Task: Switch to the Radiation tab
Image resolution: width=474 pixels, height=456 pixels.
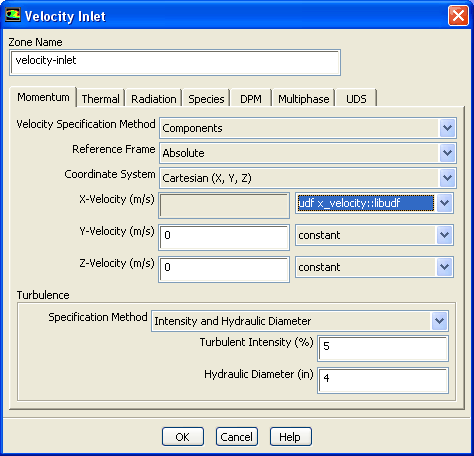Action: point(153,99)
